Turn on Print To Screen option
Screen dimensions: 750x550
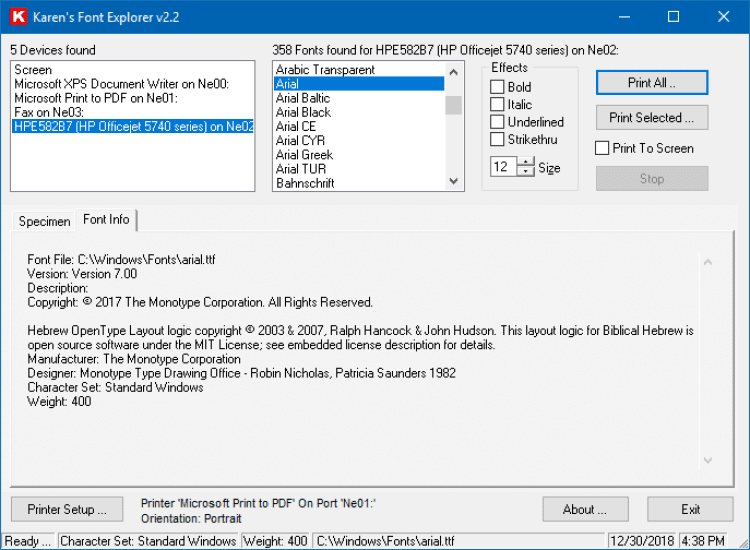(602, 148)
